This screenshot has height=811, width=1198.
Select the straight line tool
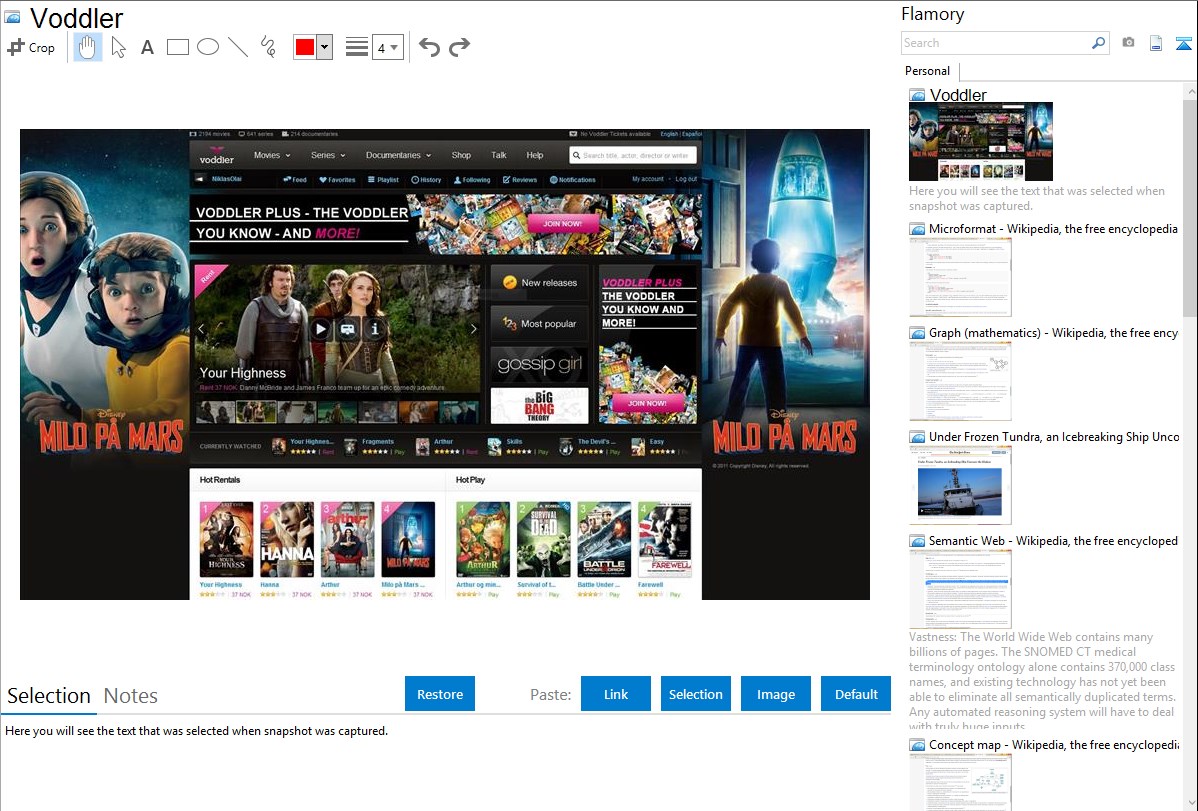[x=238, y=47]
